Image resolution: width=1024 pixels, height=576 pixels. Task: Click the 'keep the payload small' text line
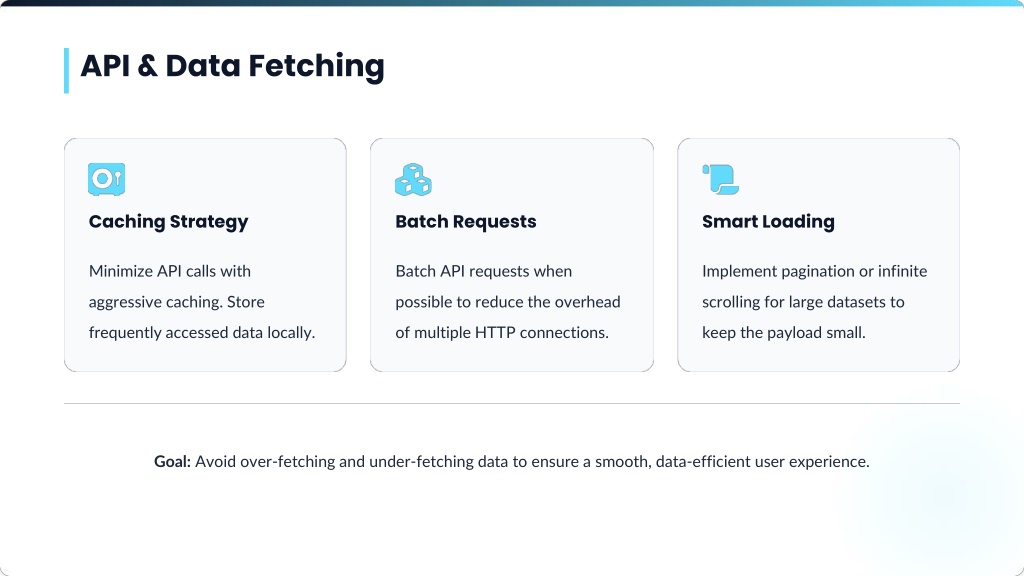(783, 332)
